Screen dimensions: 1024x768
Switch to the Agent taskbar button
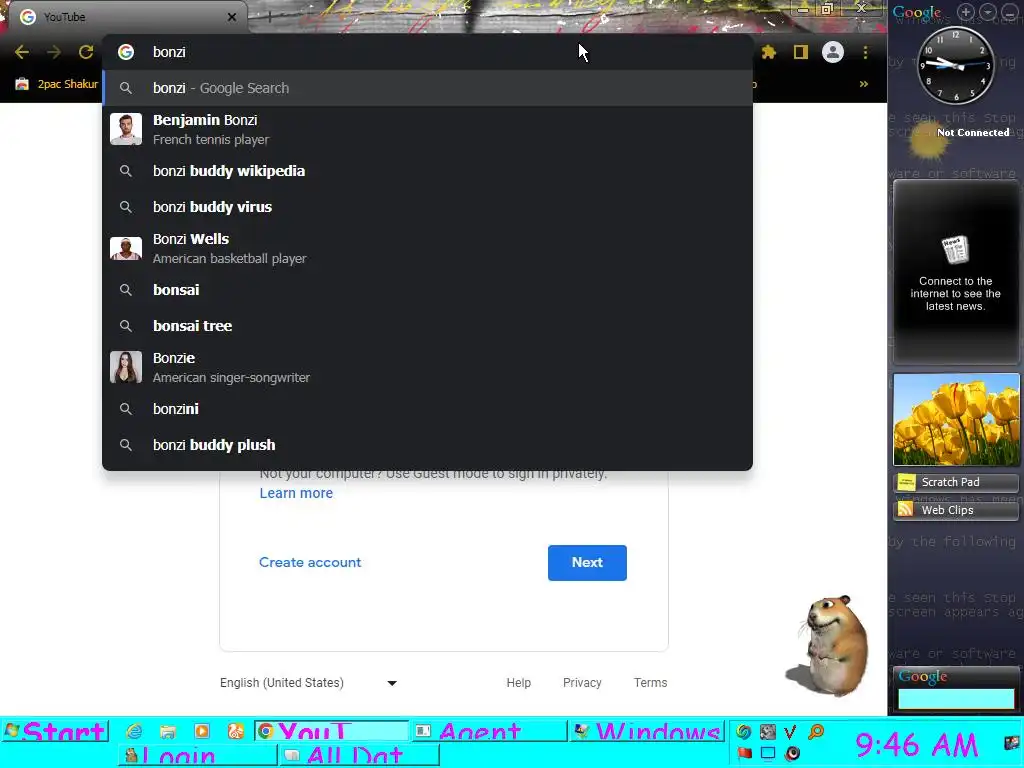489,731
